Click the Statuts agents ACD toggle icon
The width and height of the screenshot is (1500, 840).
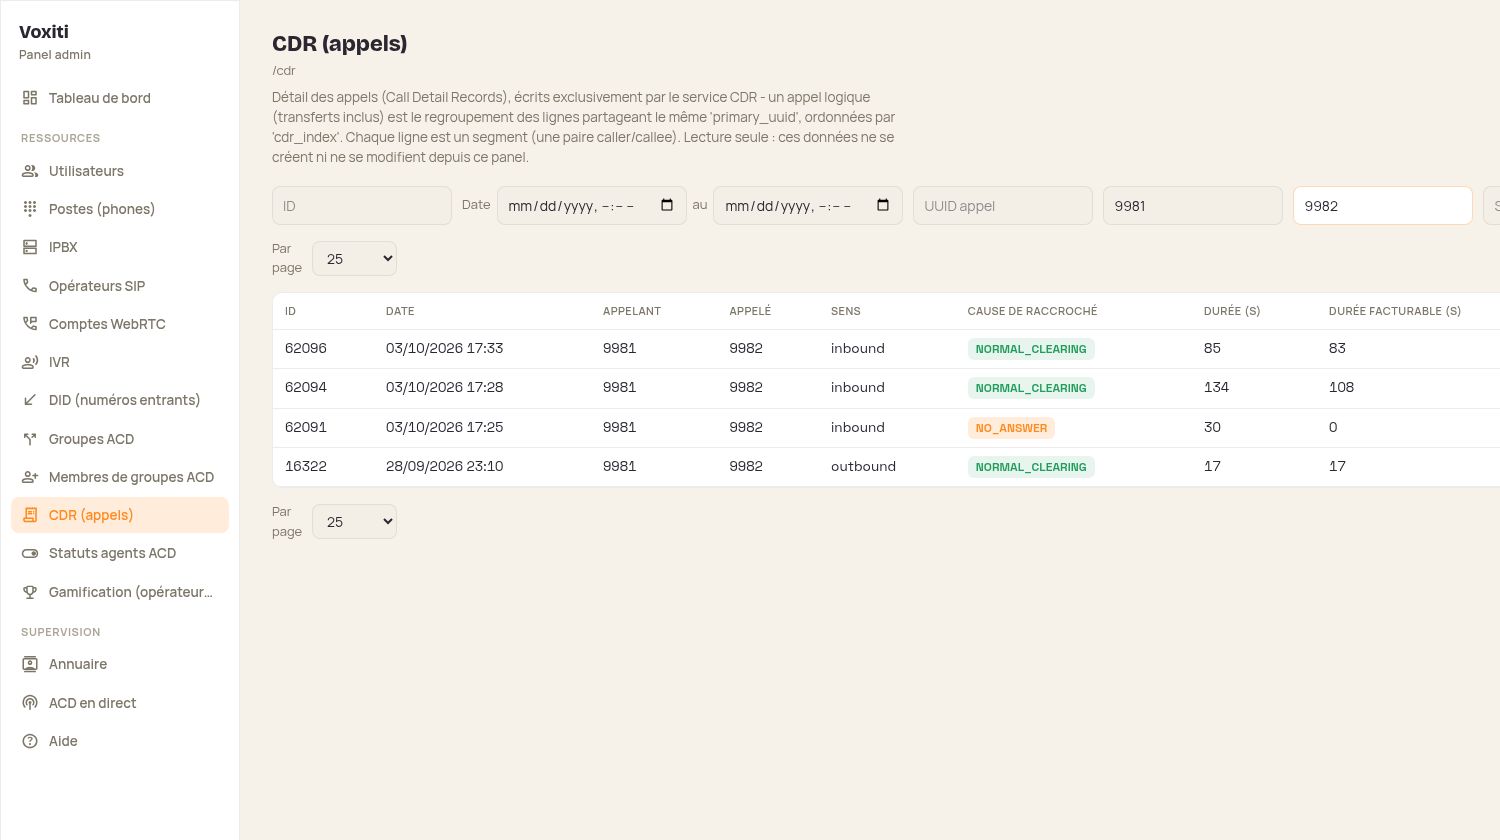click(x=30, y=553)
